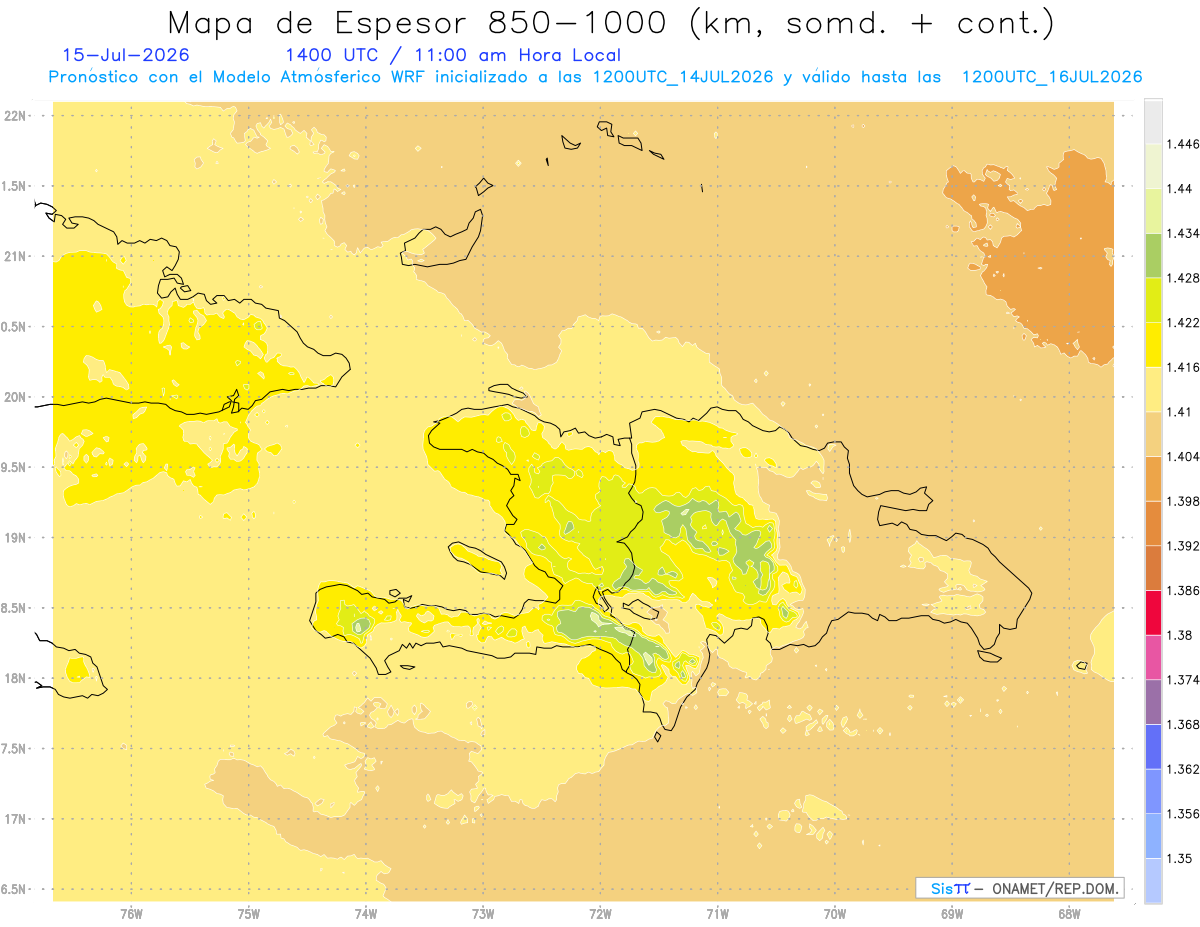Click the colorbar value 1.41
This screenshot has width=1200, height=927.
[x=1179, y=412]
